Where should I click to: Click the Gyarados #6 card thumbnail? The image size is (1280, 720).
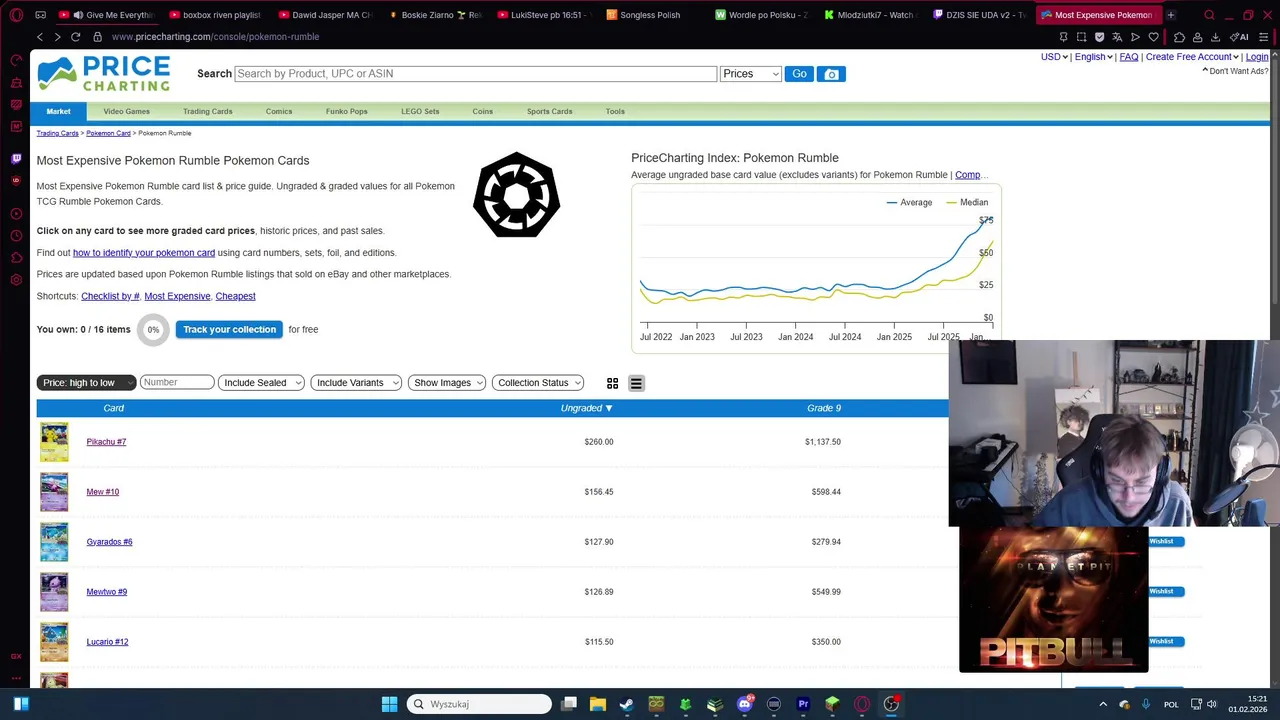(x=54, y=542)
